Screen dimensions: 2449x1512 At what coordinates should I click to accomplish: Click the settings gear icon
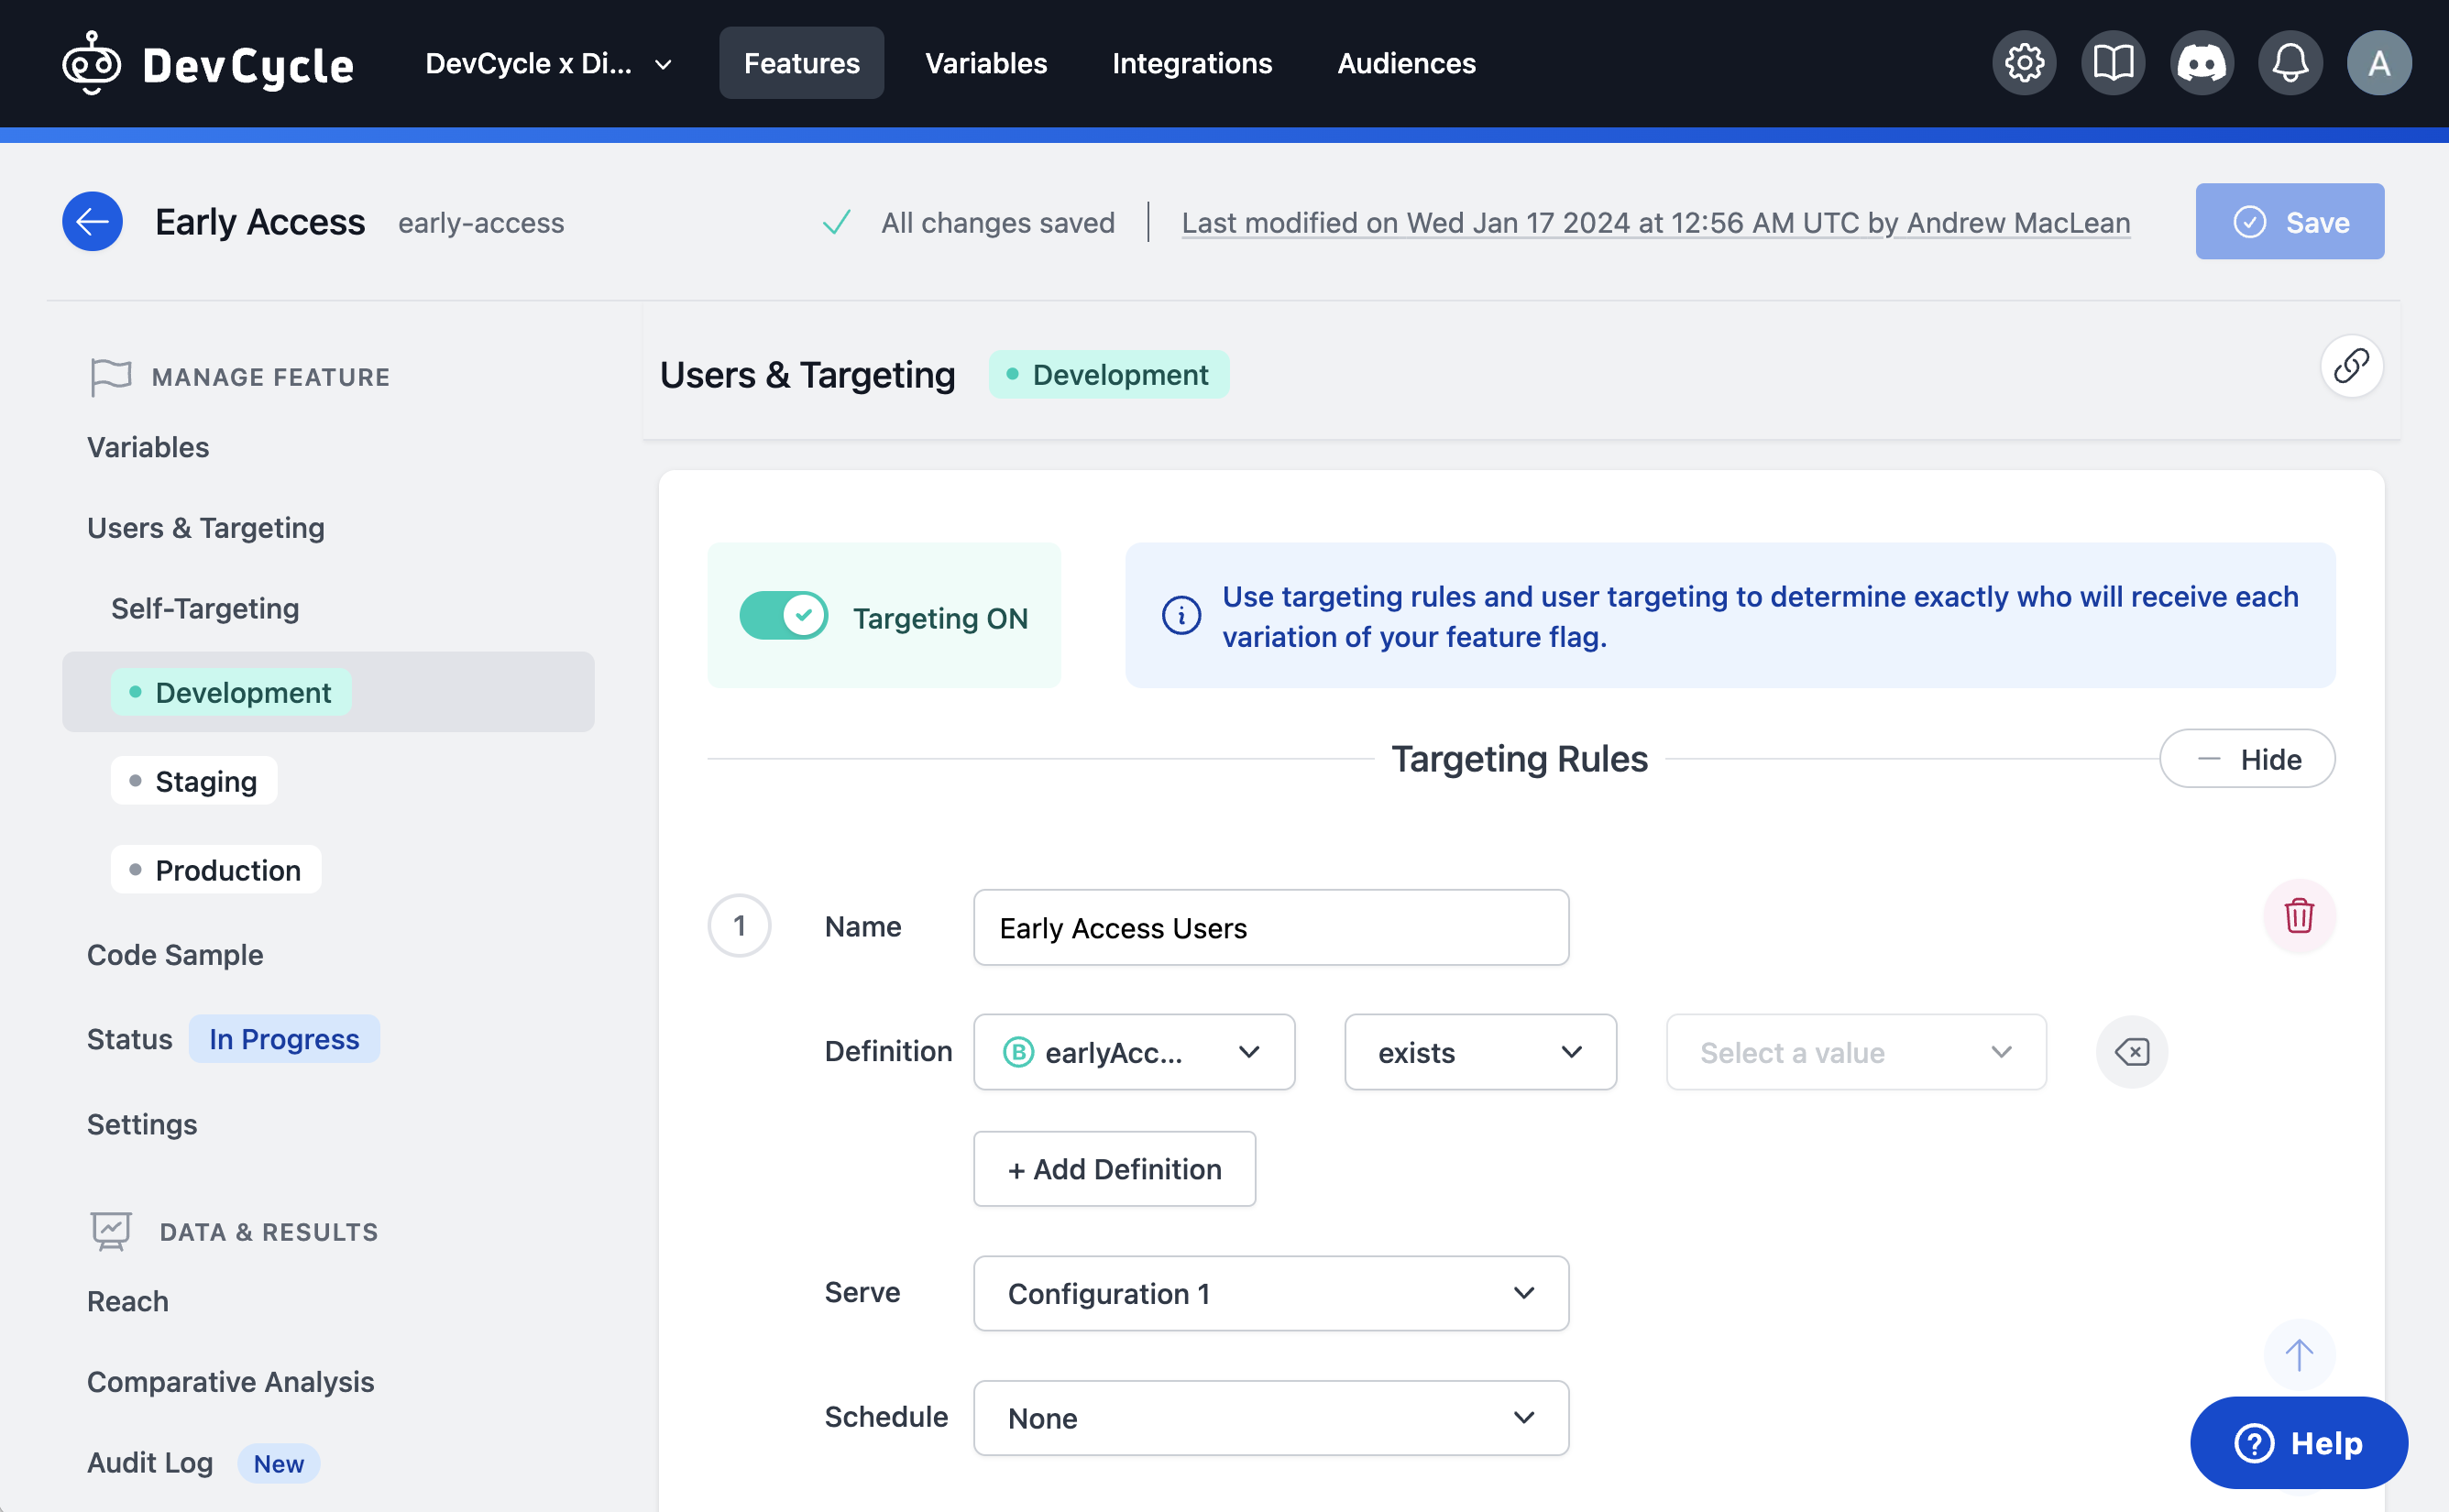(2027, 61)
